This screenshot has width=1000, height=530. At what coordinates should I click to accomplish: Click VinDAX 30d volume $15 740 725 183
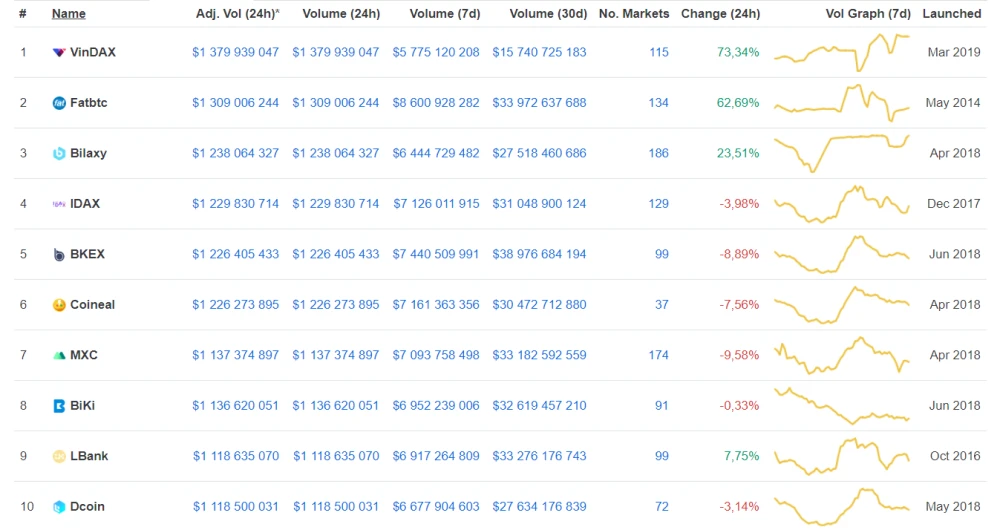click(x=539, y=52)
